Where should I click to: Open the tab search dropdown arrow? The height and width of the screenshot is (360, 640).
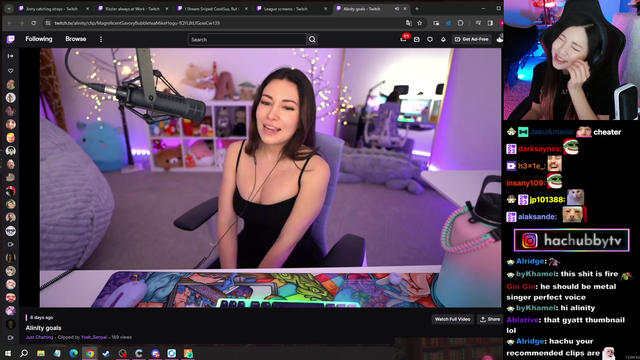point(9,9)
